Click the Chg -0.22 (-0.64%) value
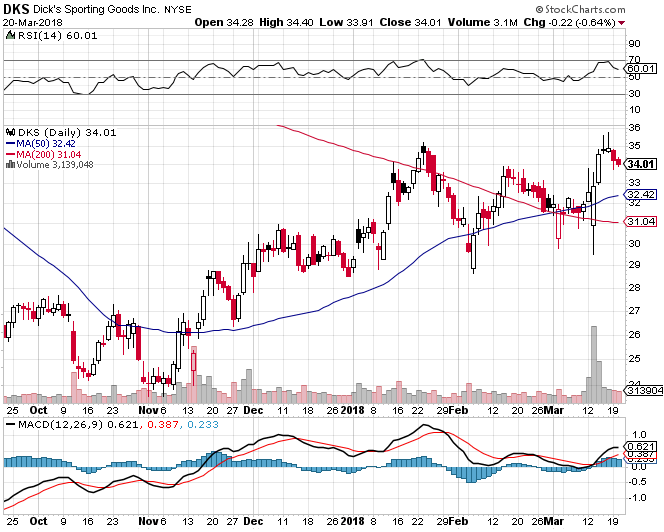Screen dimensions: 664x532 click(570, 22)
